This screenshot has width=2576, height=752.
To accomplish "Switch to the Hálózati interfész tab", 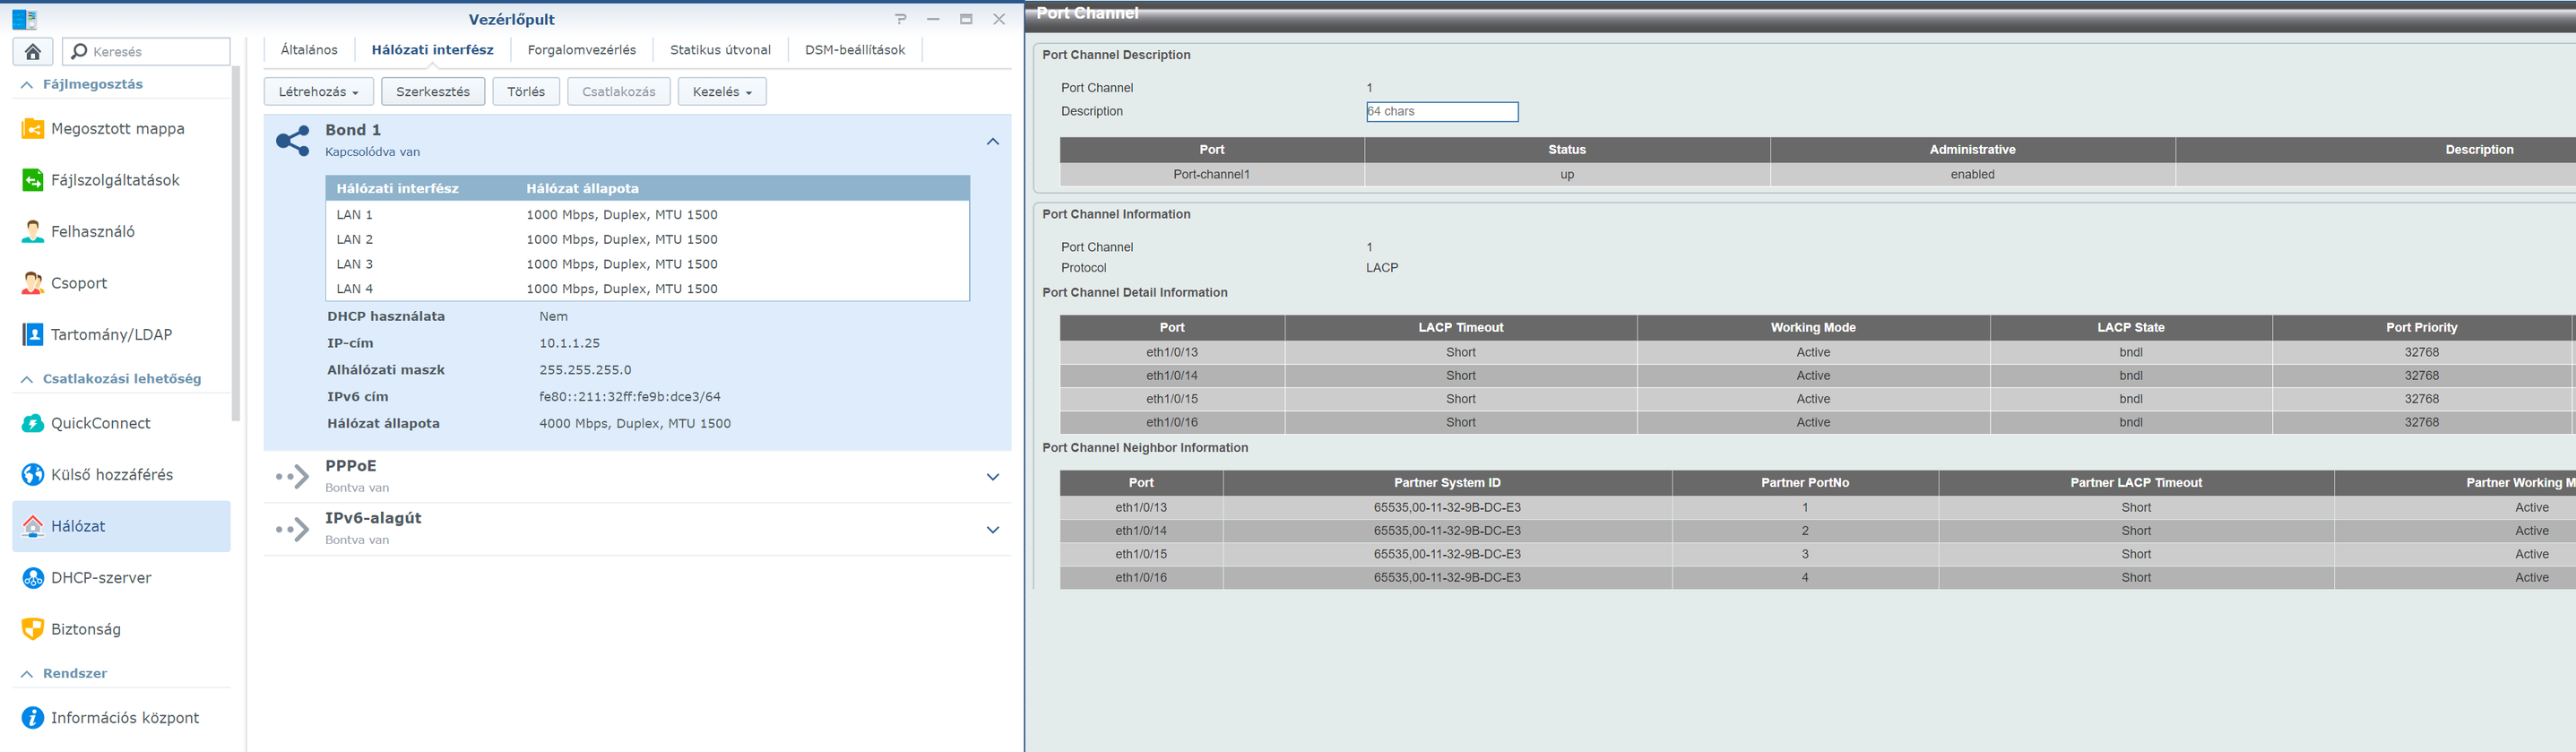I will pos(432,50).
